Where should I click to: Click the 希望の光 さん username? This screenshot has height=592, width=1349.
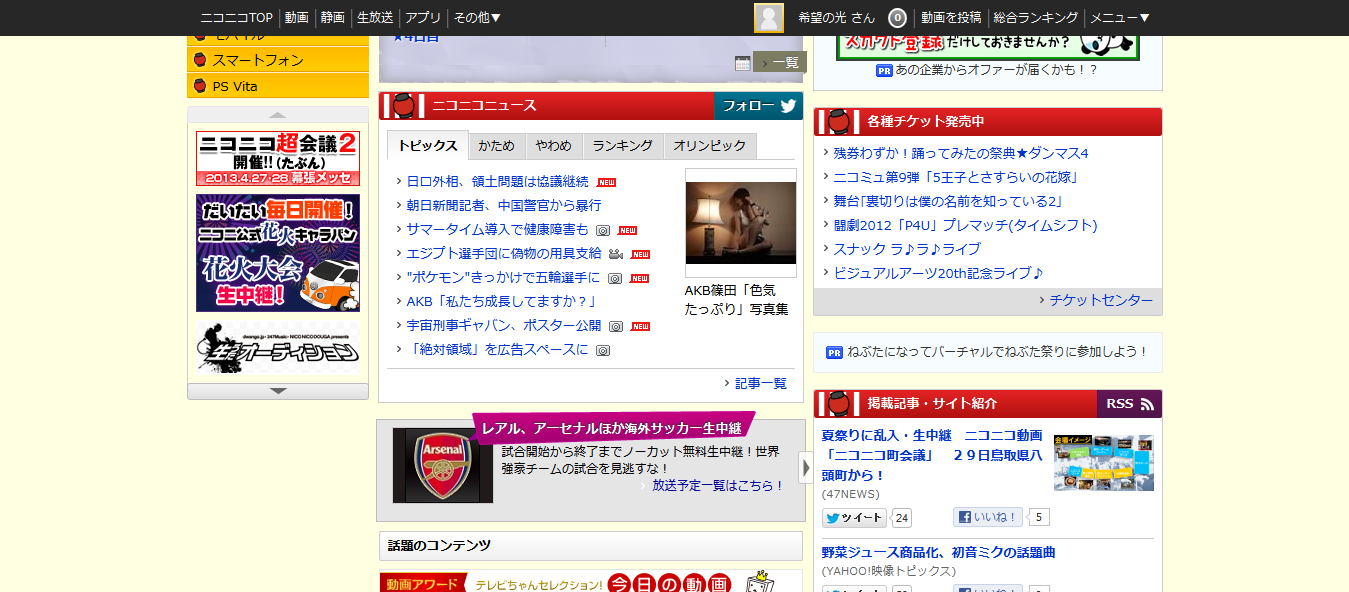[836, 18]
